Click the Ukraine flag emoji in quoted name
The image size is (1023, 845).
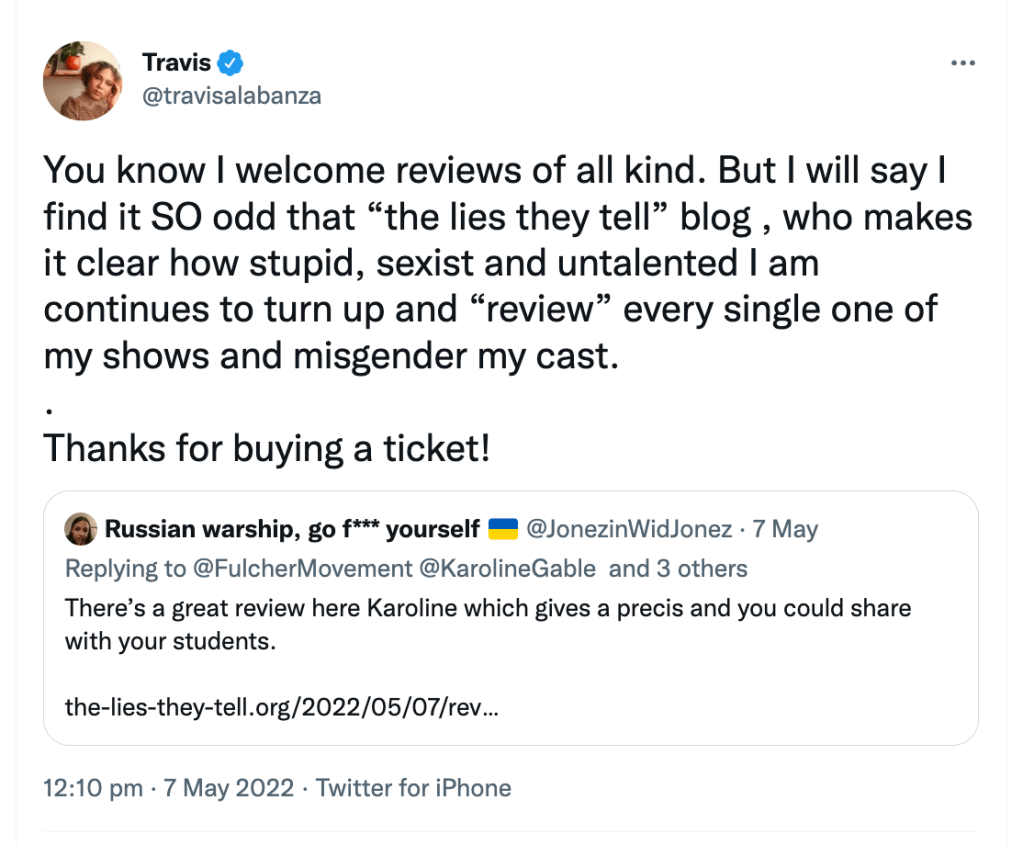point(502,529)
